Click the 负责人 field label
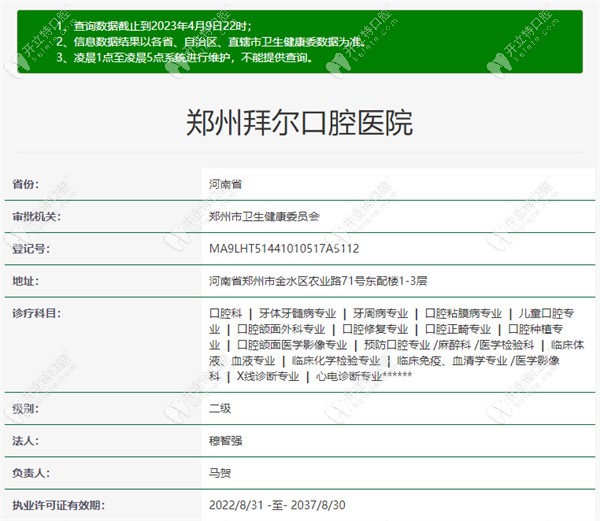This screenshot has height=521, width=600. point(31,473)
